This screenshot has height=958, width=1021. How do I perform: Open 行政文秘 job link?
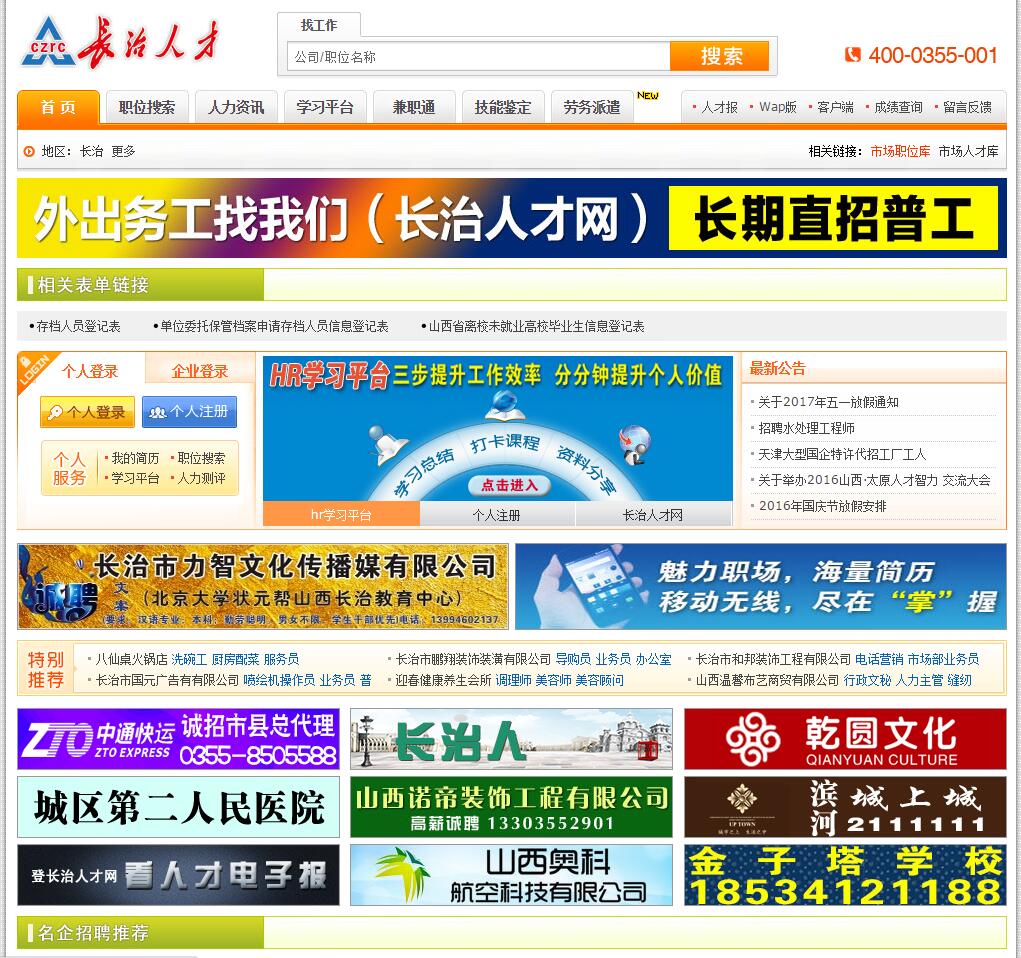pos(867,680)
